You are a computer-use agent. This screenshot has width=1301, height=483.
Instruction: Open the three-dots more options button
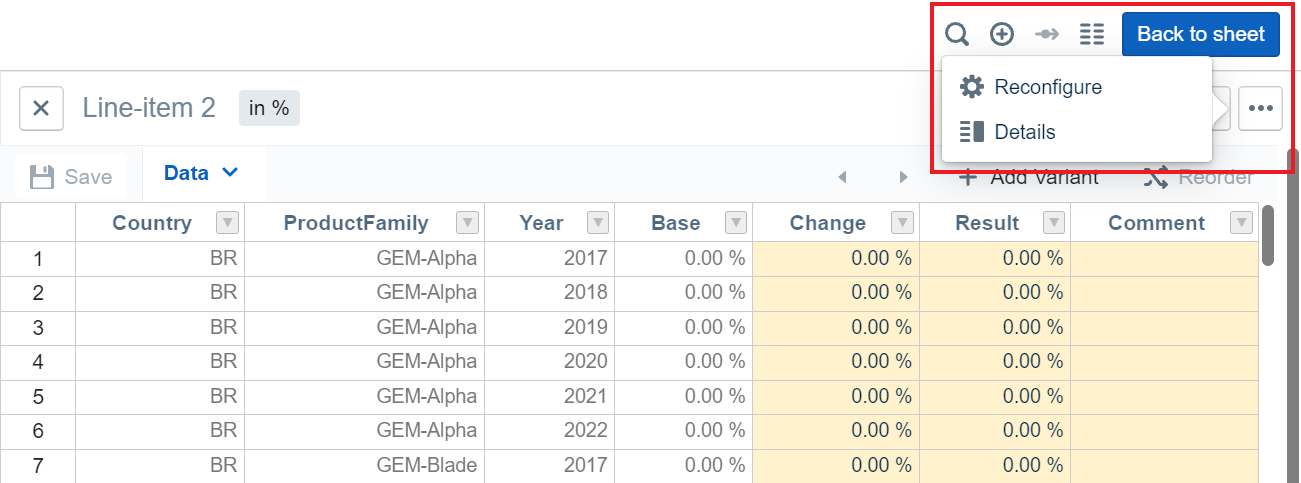point(1260,108)
